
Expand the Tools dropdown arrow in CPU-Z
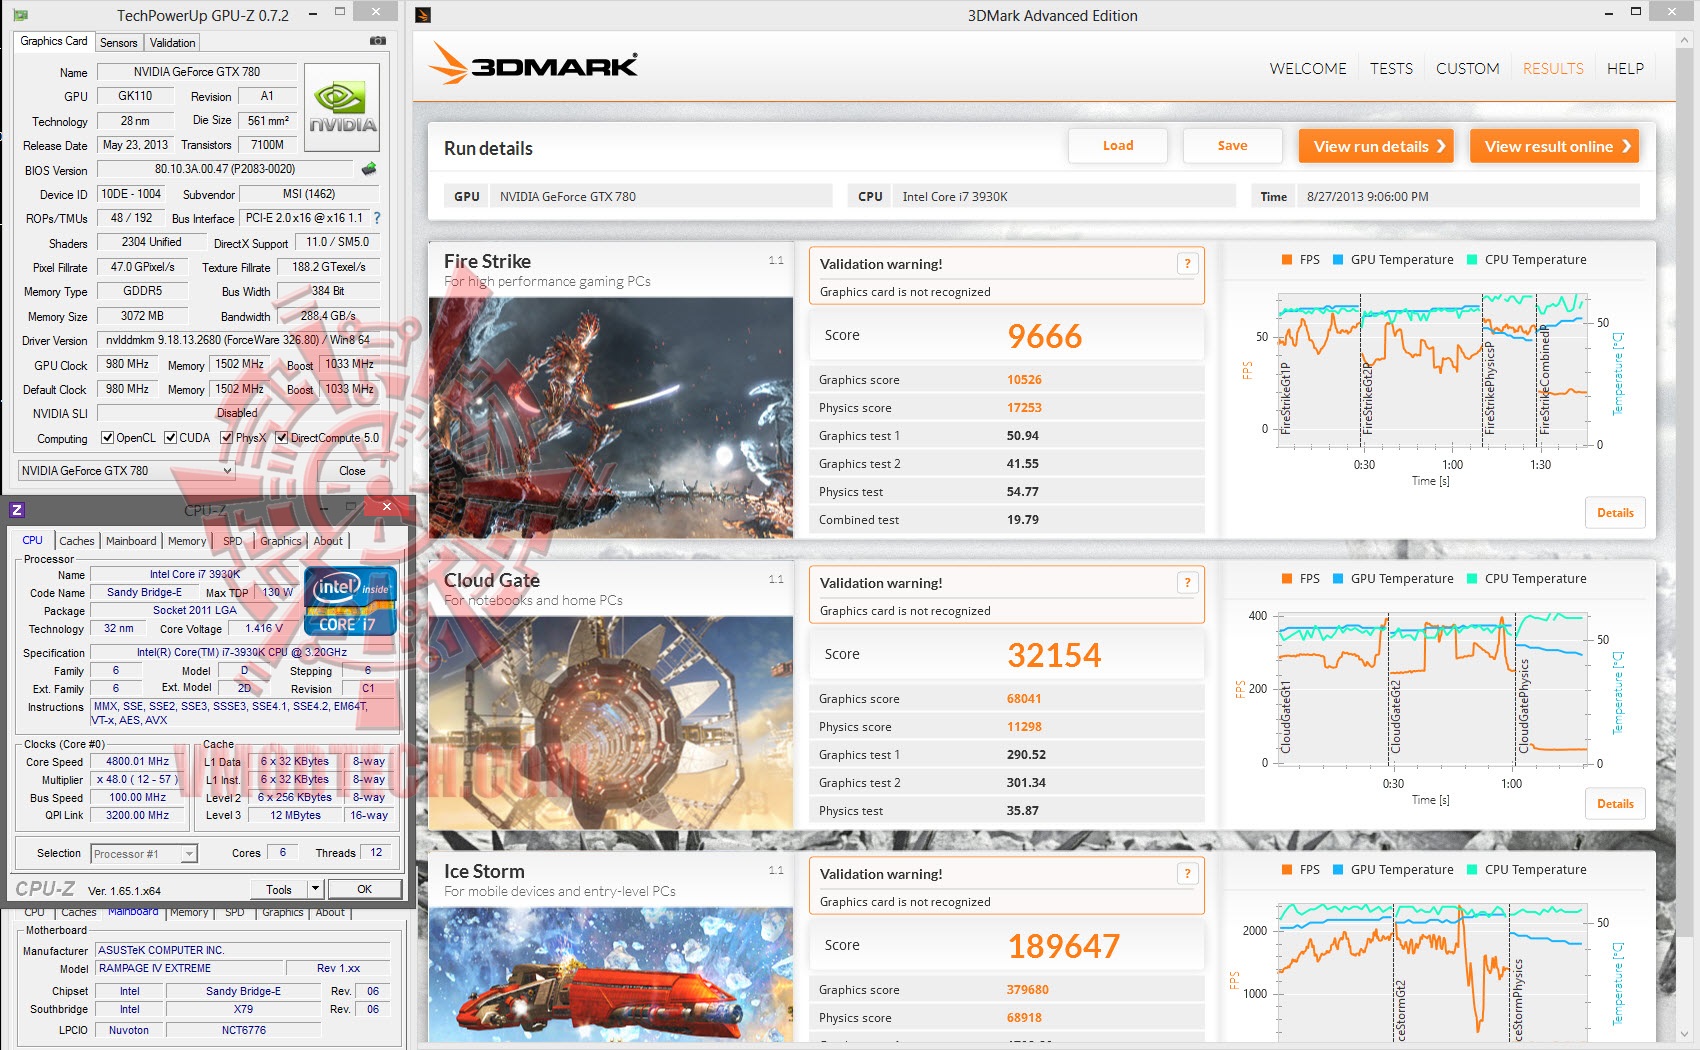click(316, 889)
